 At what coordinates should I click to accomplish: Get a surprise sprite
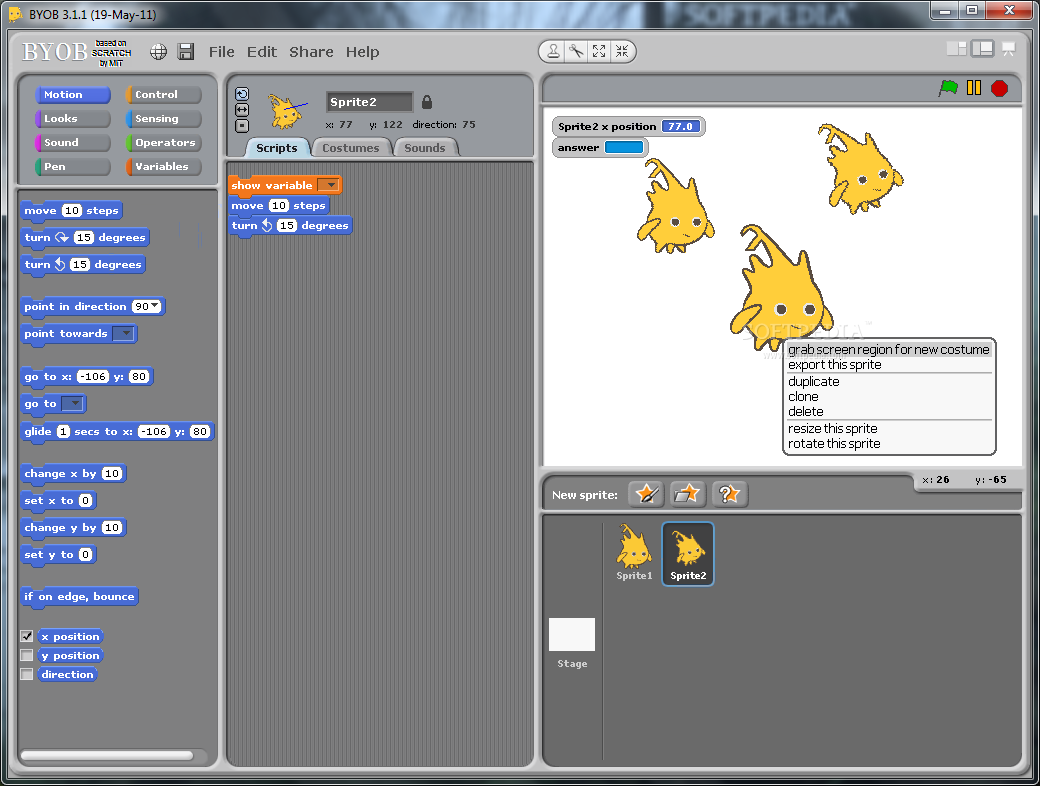[x=729, y=493]
